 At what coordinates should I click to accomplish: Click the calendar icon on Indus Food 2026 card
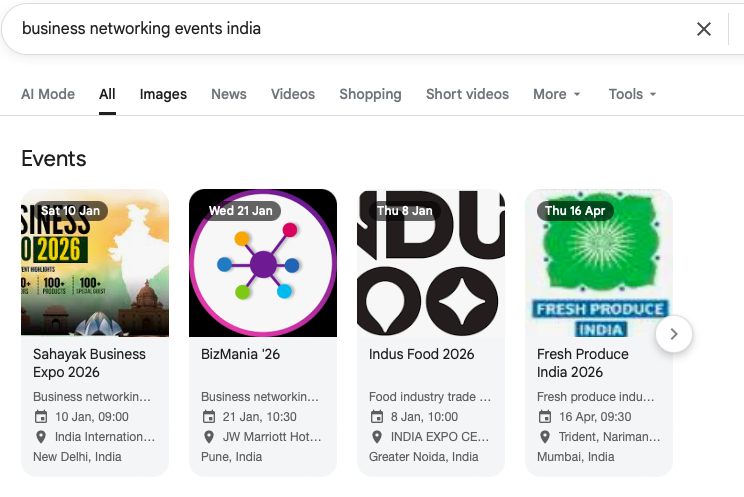pyautogui.click(x=377, y=417)
